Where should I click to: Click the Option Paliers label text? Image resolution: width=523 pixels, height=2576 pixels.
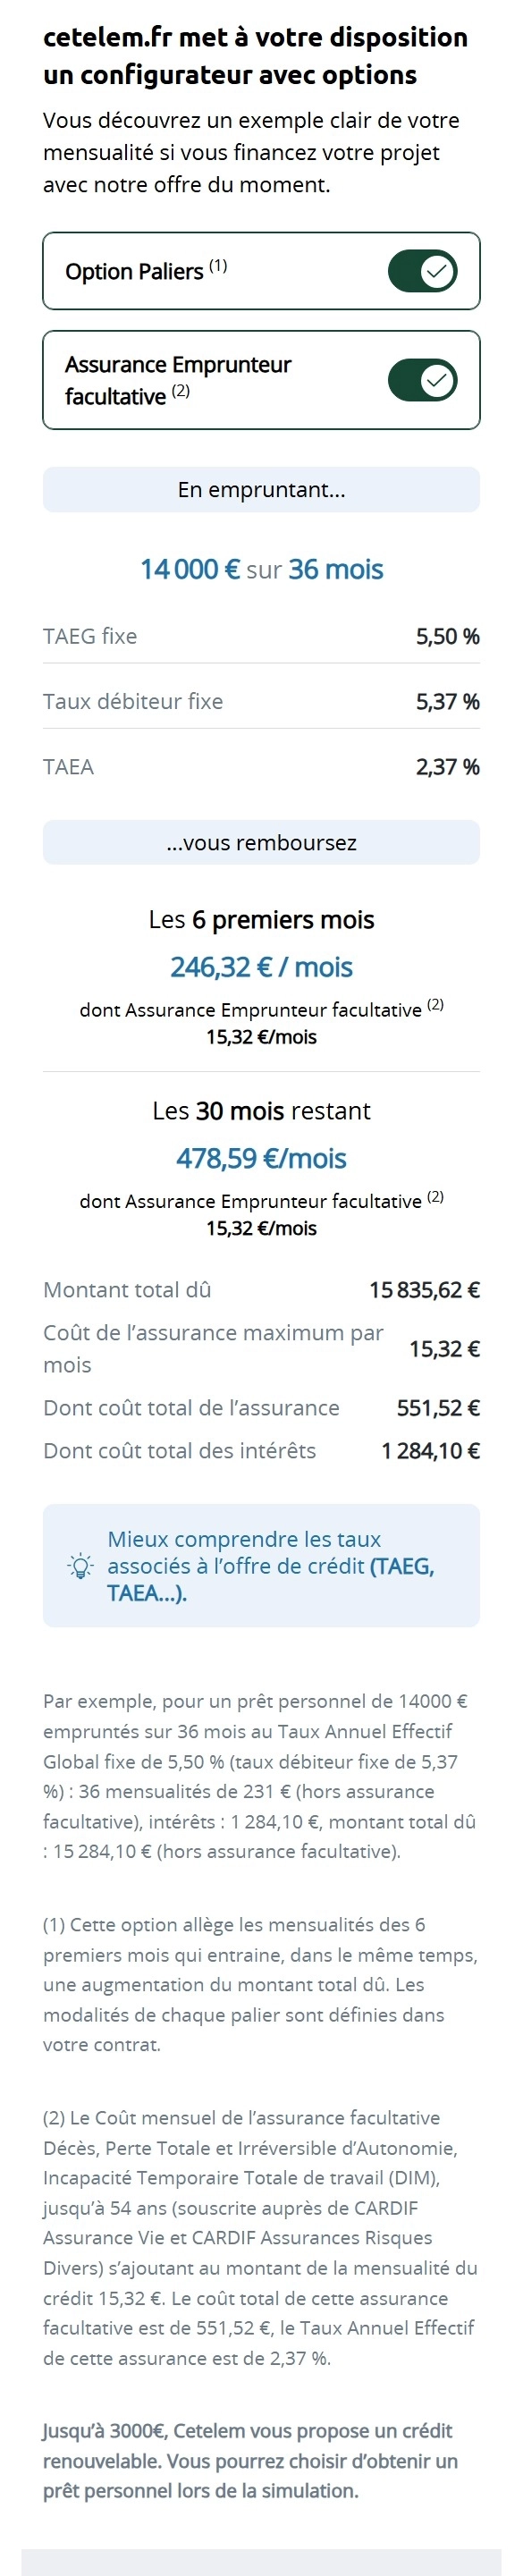(x=134, y=272)
